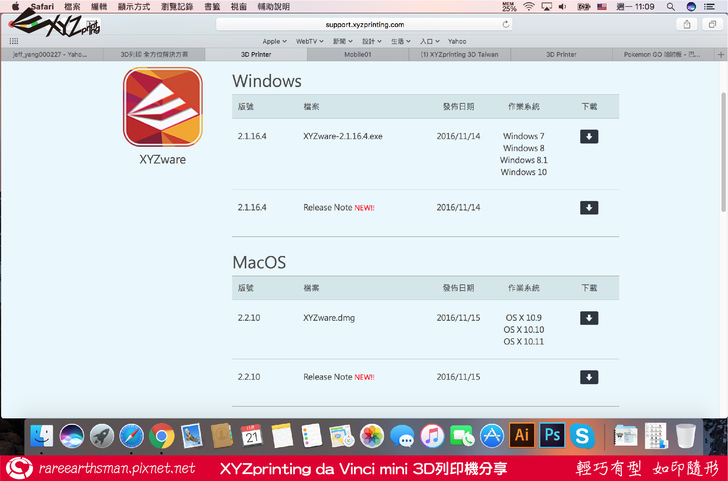Open the Trash in the Dock
The height and width of the screenshot is (481, 728).
(686, 436)
